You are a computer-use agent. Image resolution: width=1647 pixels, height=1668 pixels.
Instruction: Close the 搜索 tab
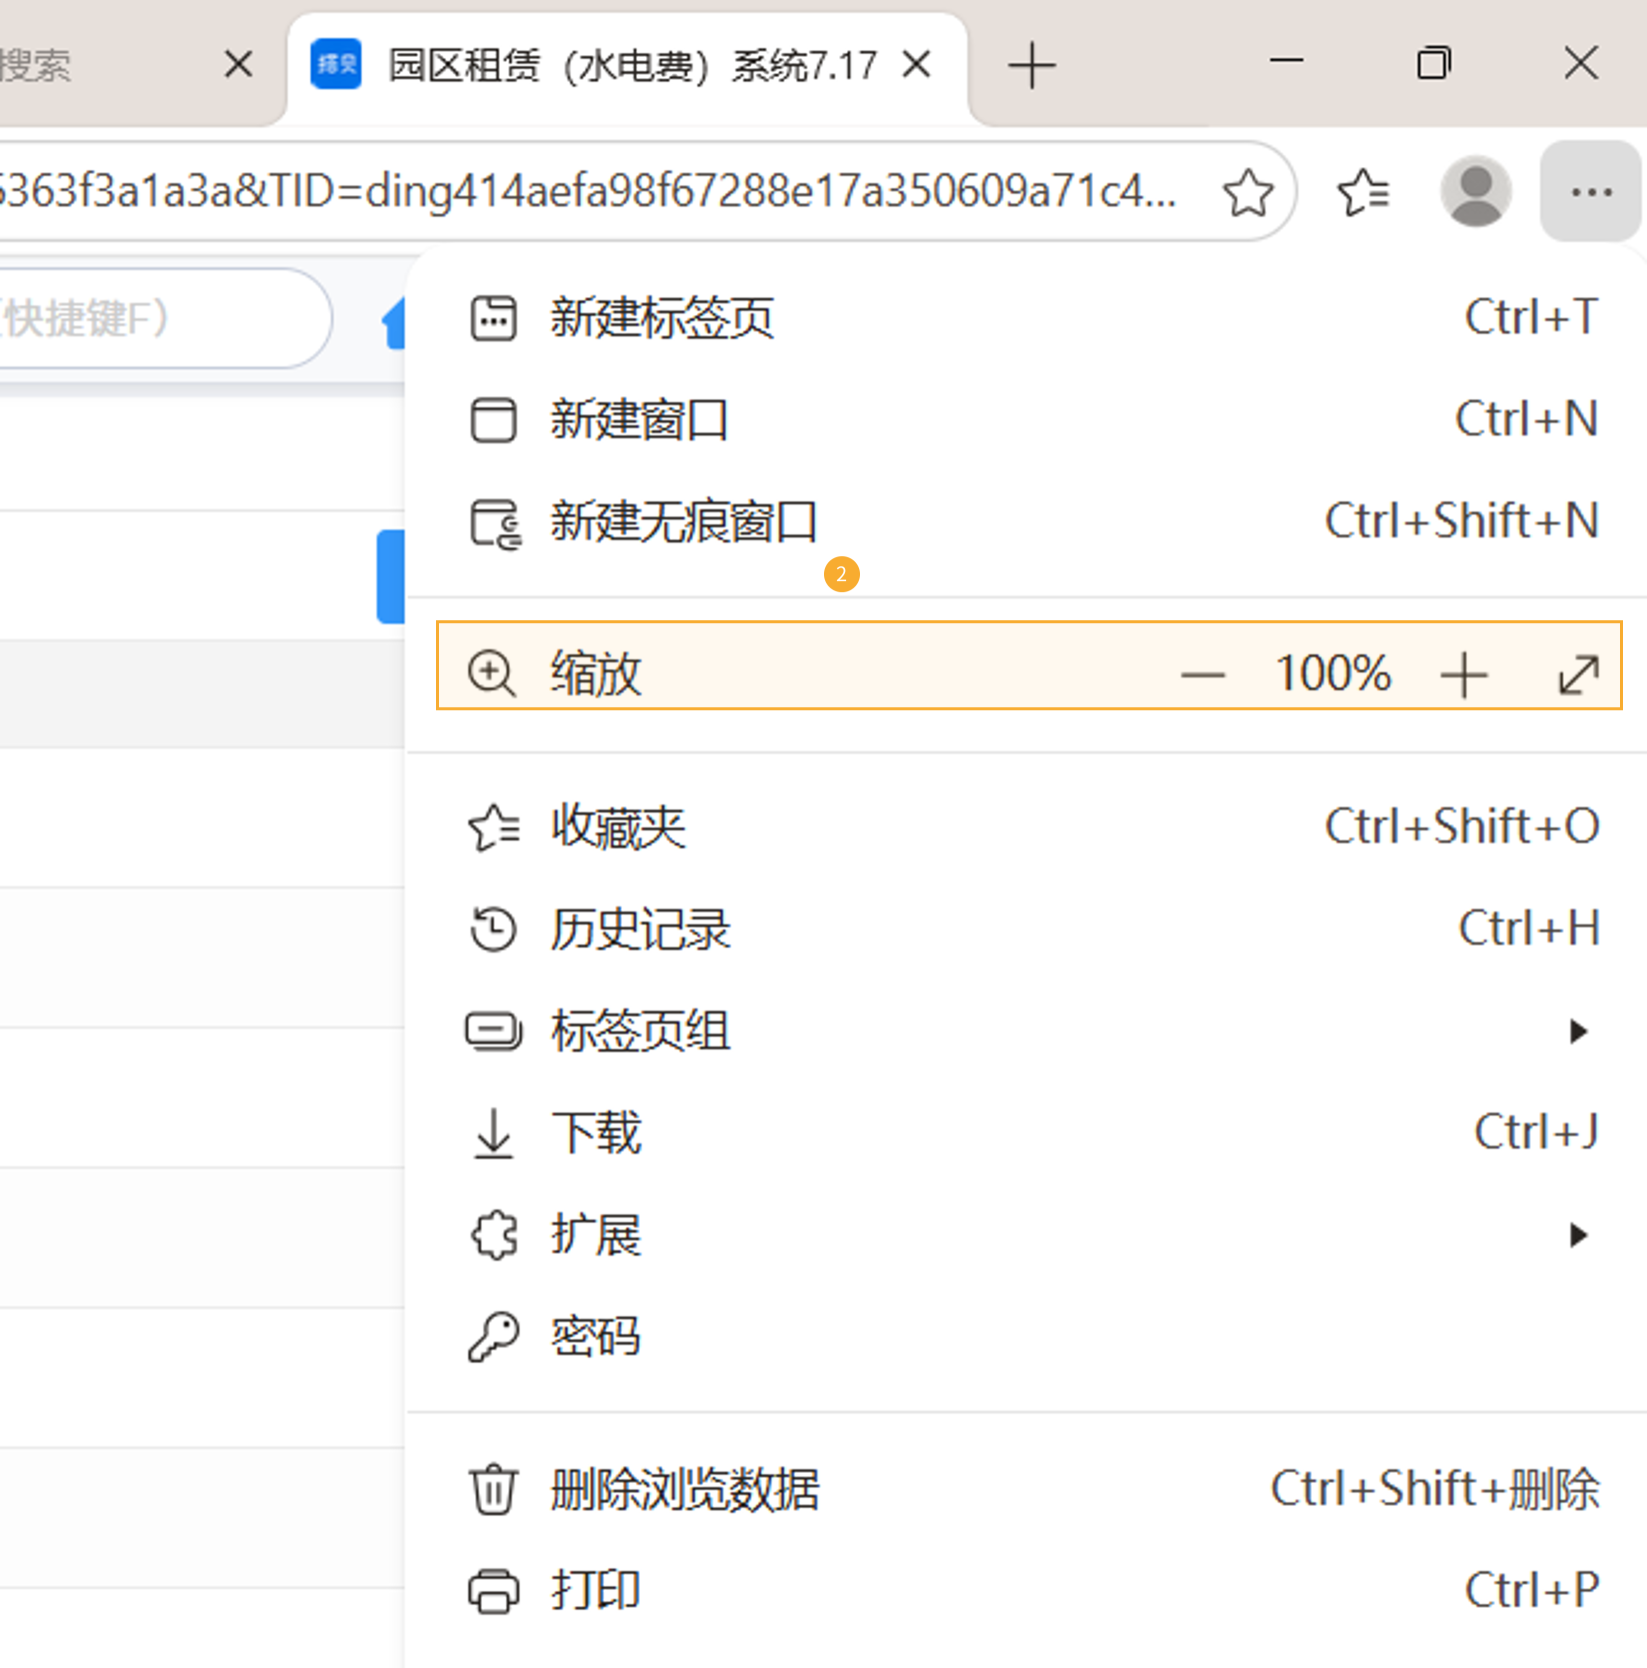click(x=238, y=65)
